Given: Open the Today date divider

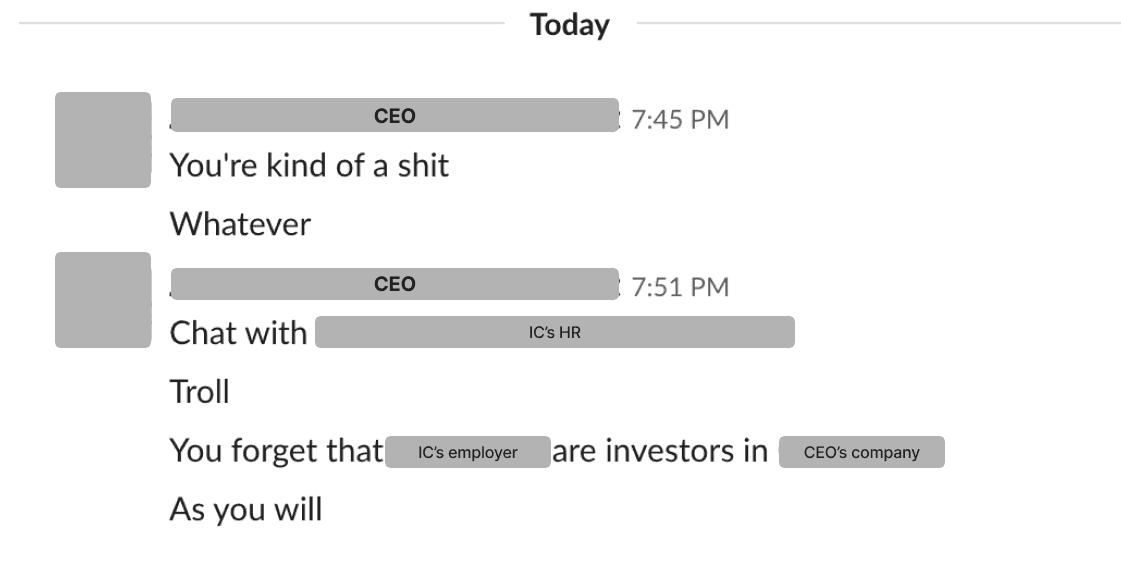Looking at the screenshot, I should (x=569, y=25).
